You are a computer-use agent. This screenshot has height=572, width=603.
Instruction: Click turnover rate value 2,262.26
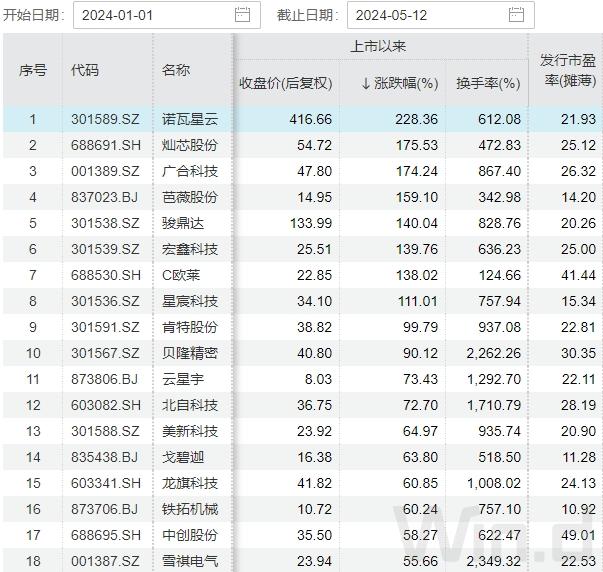(494, 353)
